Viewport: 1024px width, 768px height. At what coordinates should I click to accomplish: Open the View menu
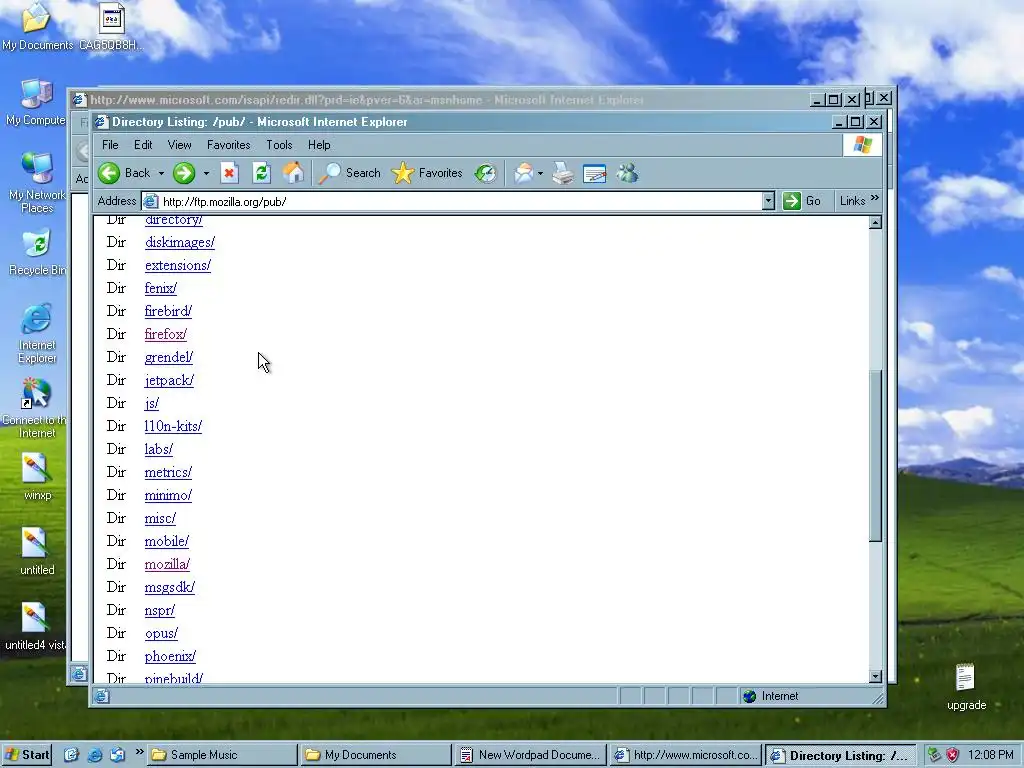(x=180, y=145)
